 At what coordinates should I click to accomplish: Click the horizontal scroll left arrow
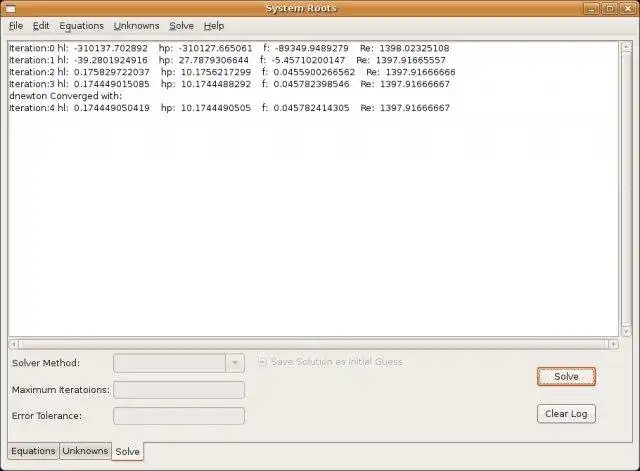13,344
